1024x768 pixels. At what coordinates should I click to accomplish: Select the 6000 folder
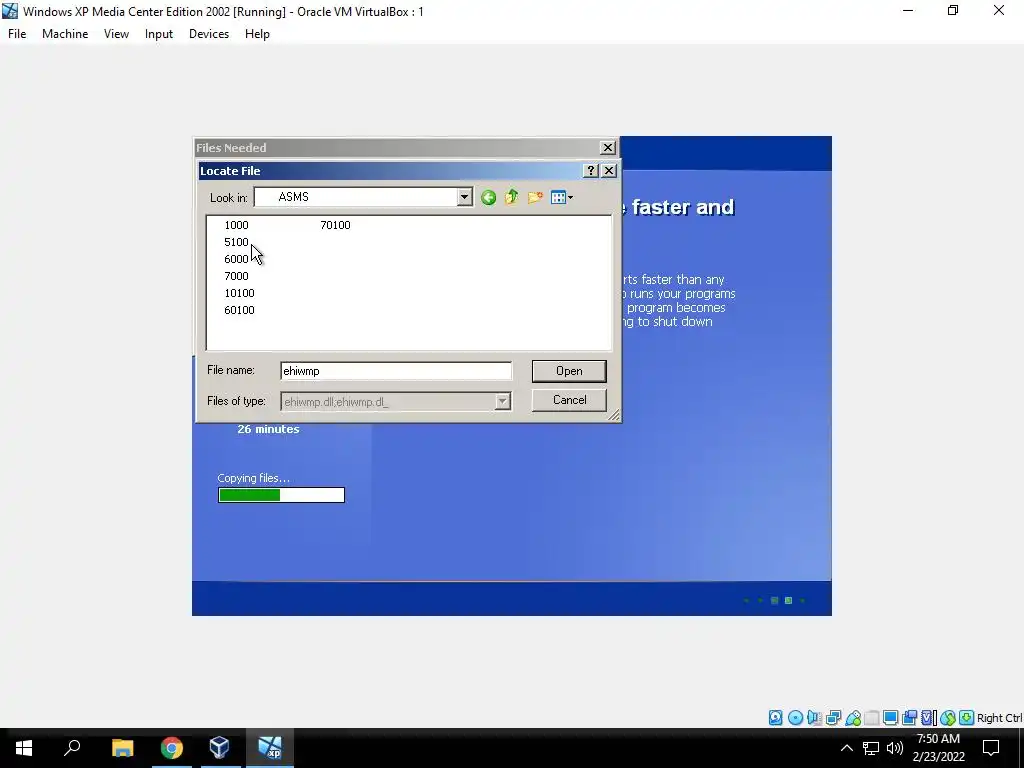[236, 259]
